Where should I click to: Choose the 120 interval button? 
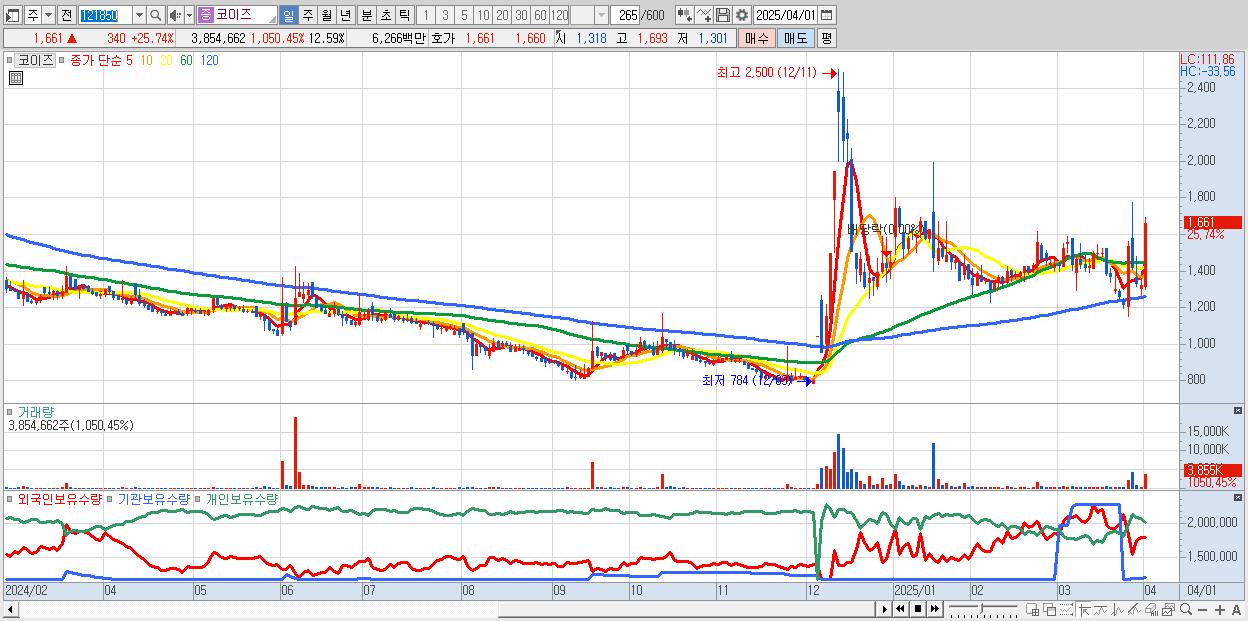coord(560,15)
